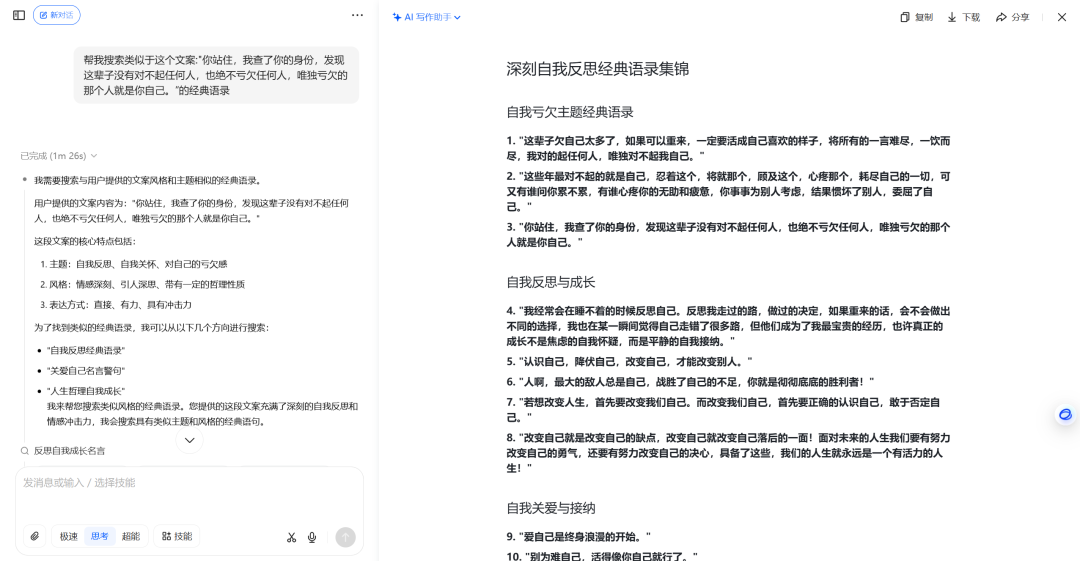Click the bullet "人生哲理自我成长"
This screenshot has height=561, width=1080.
click(x=86, y=391)
